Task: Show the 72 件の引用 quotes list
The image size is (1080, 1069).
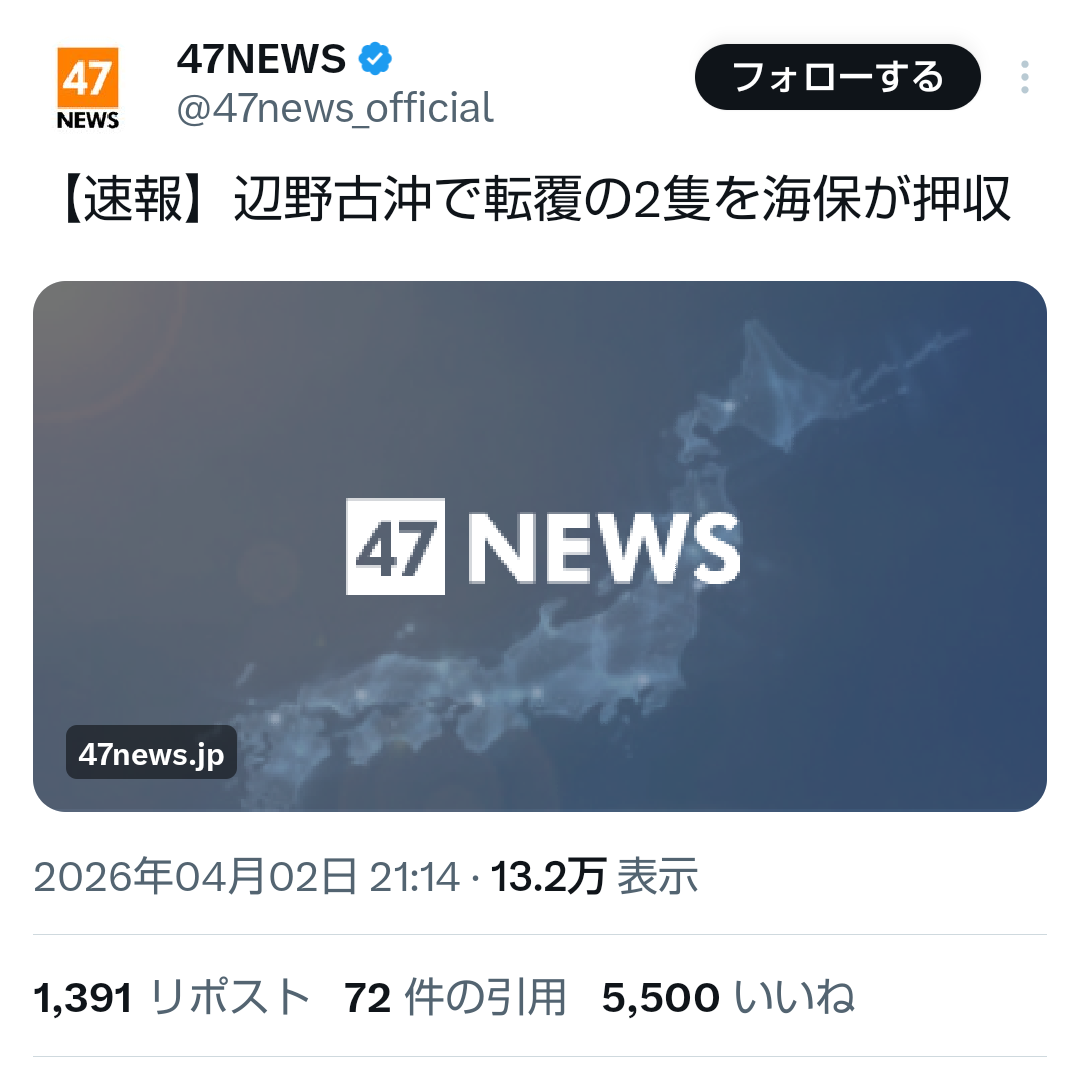Action: click(455, 997)
